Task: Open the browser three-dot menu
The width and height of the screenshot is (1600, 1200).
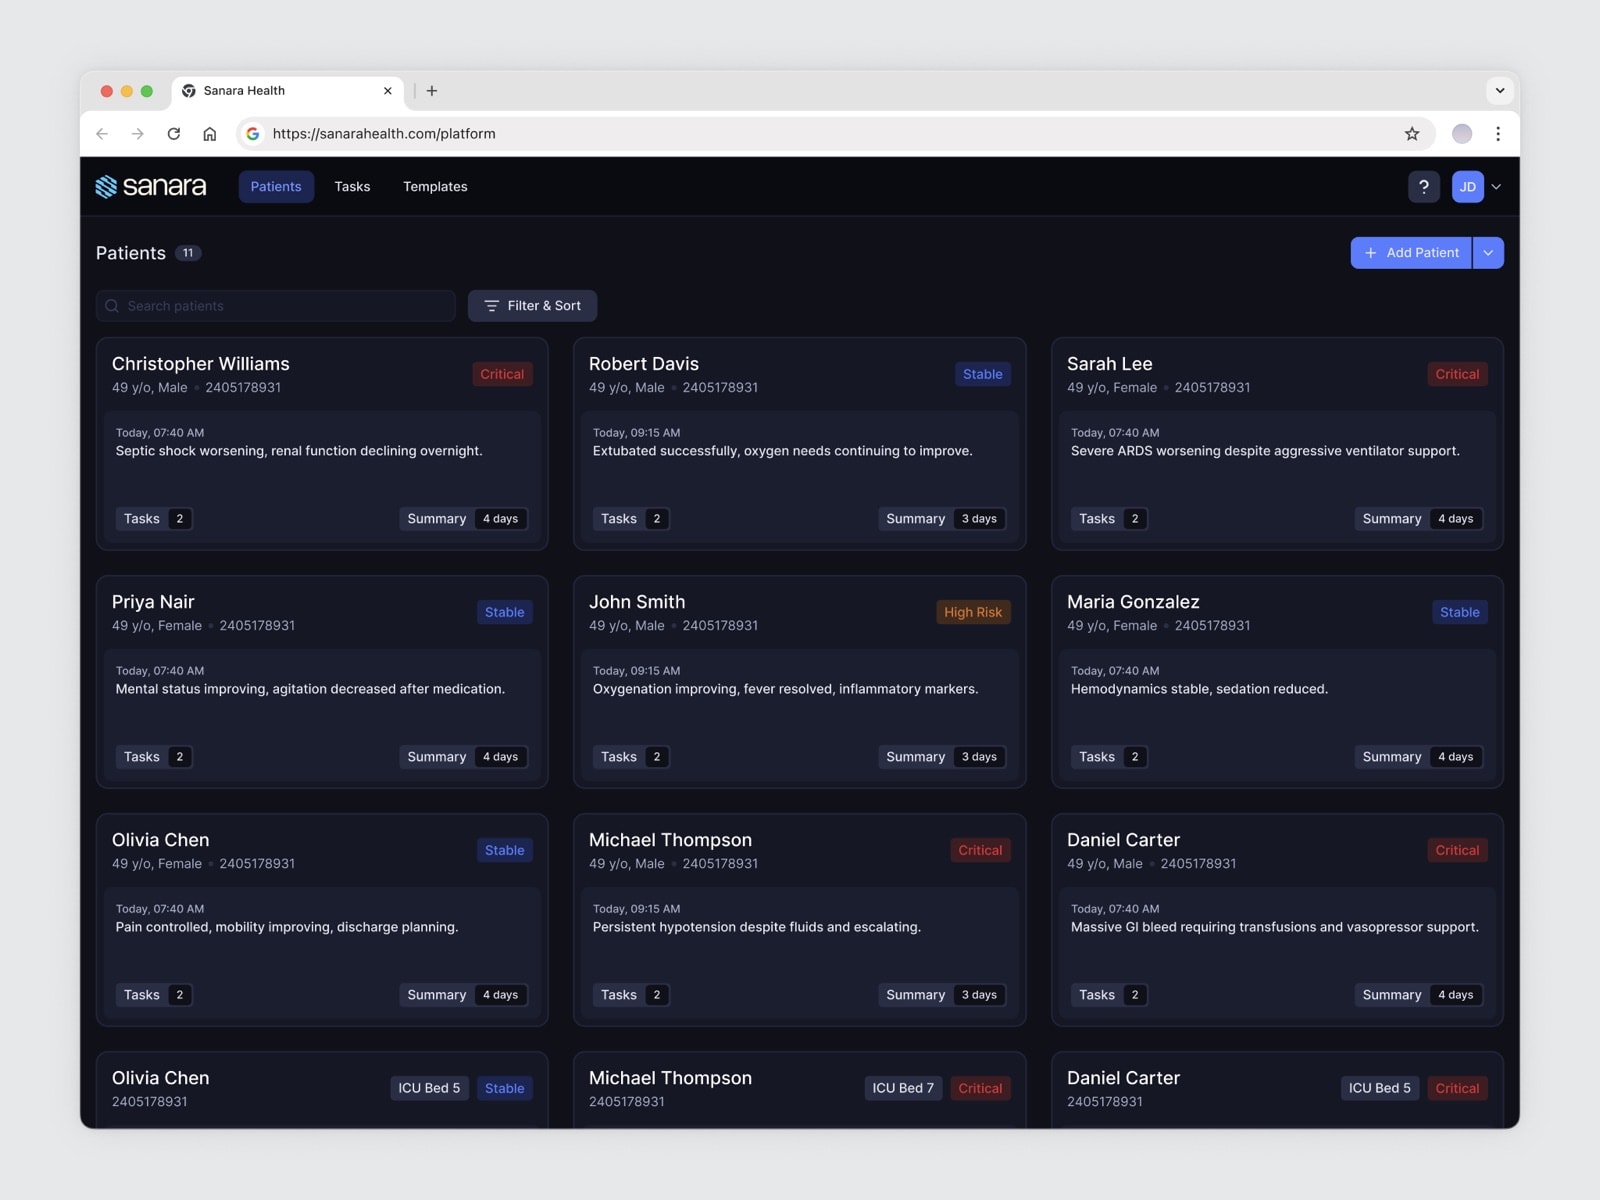Action: 1498,134
